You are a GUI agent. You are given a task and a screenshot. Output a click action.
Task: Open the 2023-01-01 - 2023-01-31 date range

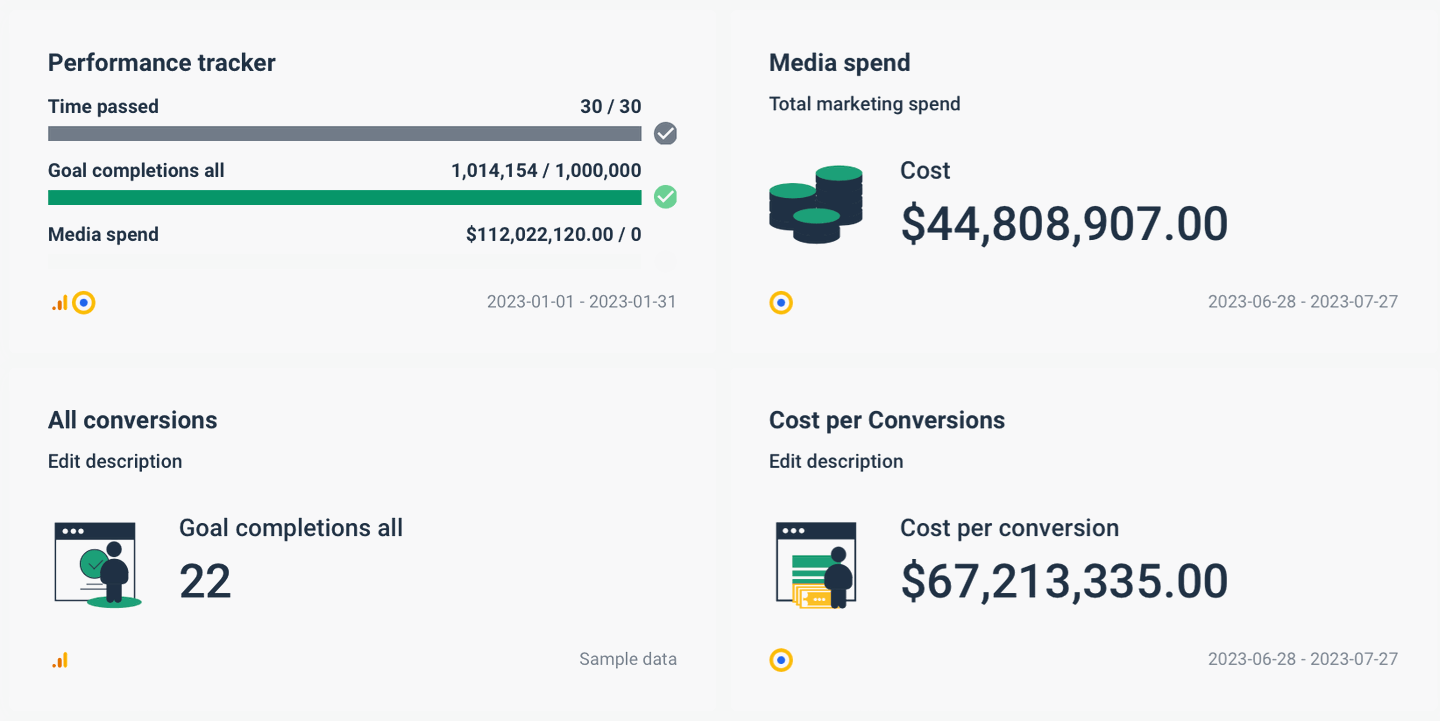click(581, 301)
